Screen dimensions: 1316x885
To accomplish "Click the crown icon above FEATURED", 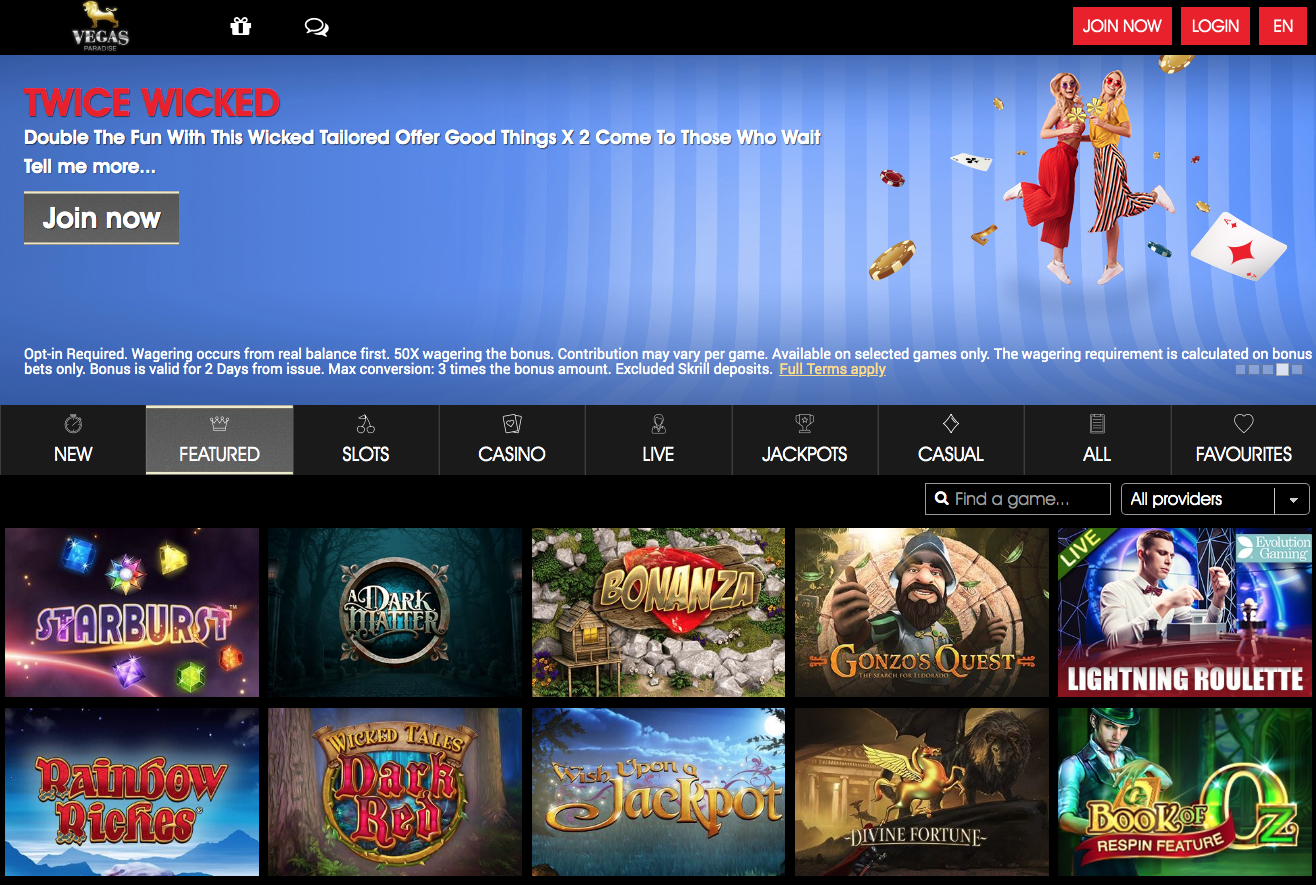I will click(219, 424).
